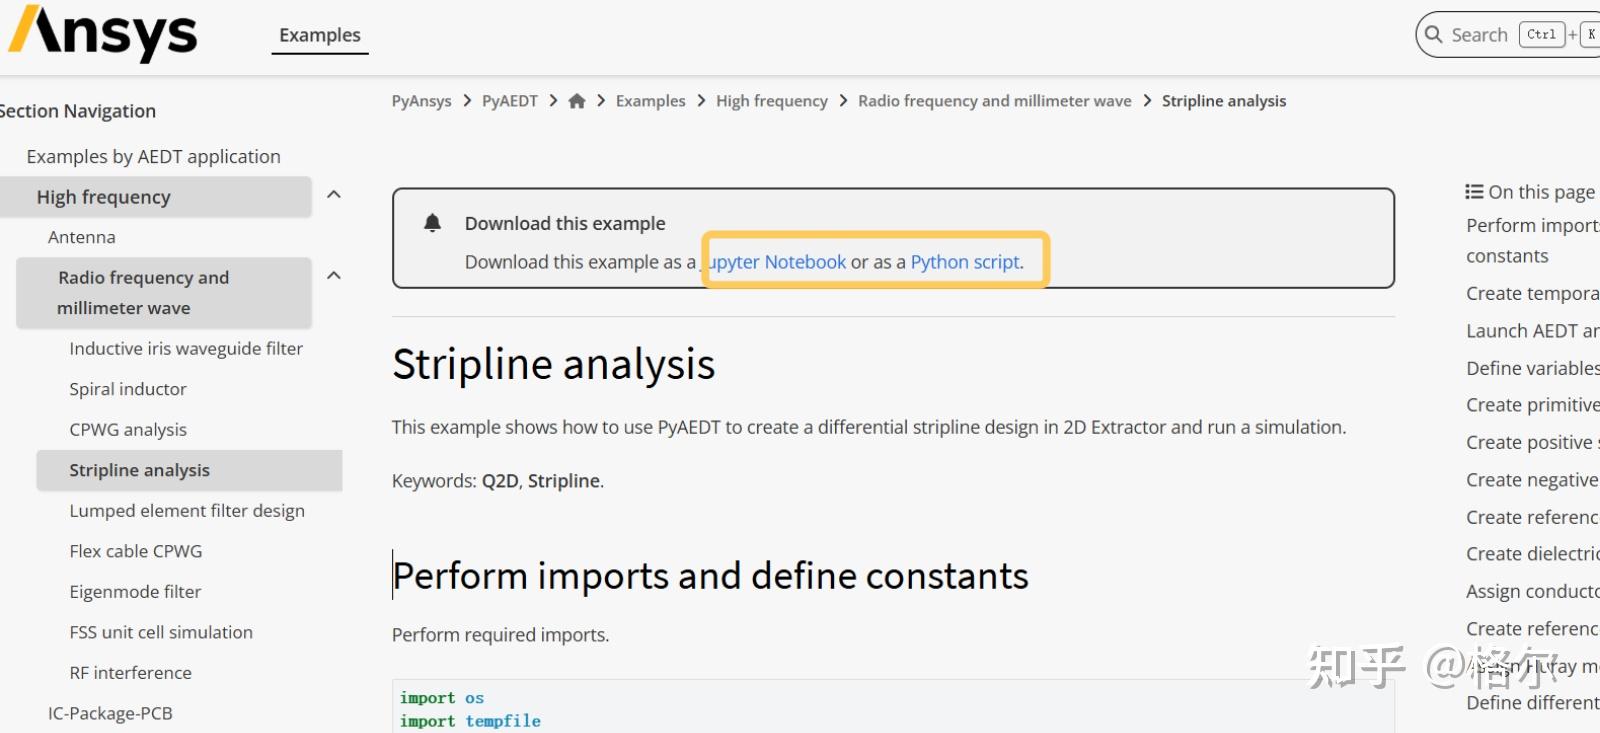Select High frequency breadcrumb link
The height and width of the screenshot is (733, 1600).
pos(772,101)
